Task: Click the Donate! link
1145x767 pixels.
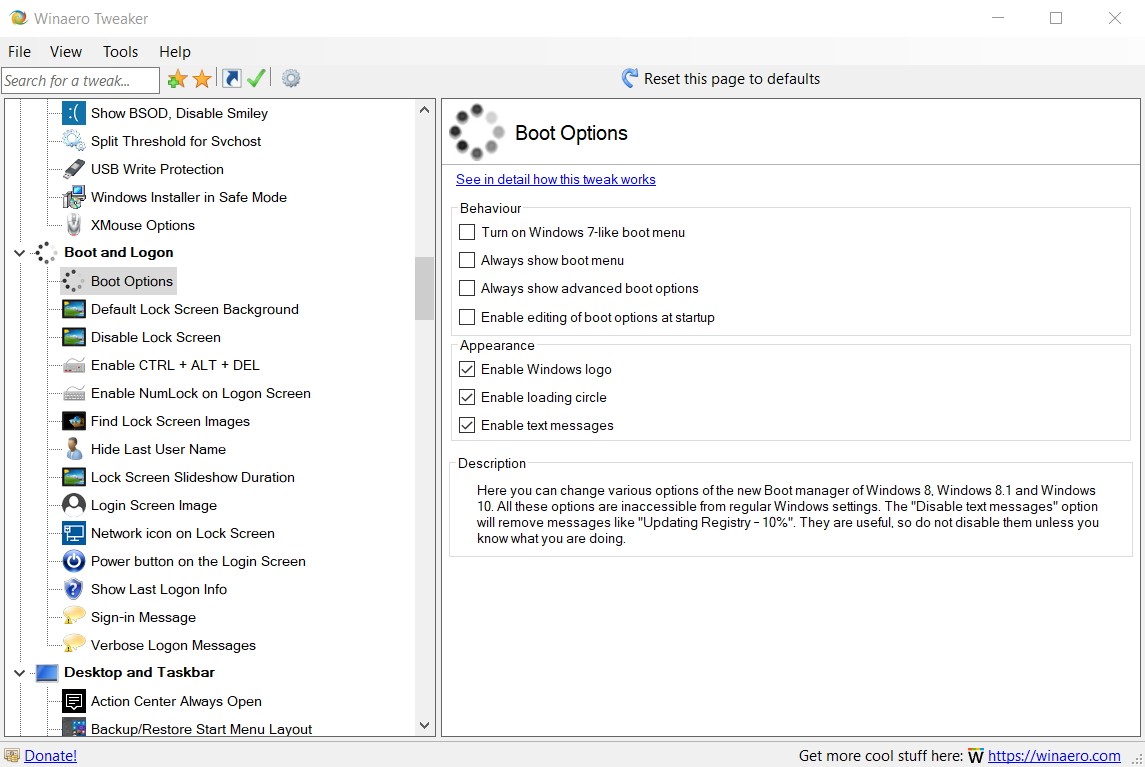Action: 50,756
